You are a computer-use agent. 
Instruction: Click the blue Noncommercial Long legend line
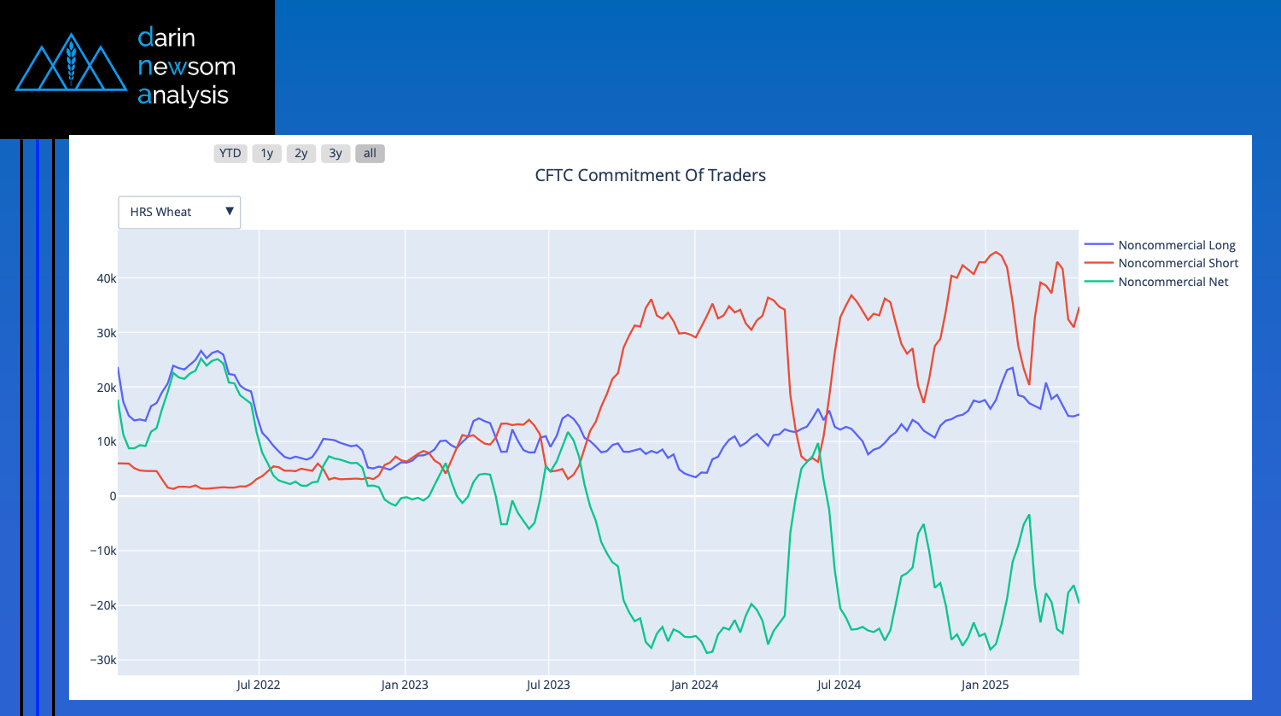1099,245
